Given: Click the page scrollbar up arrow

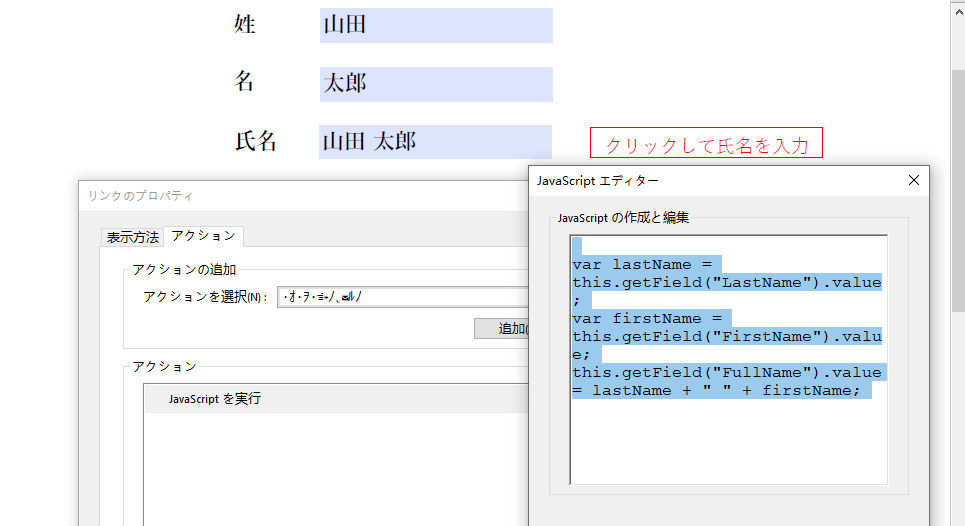Looking at the screenshot, I should tap(958, 10).
